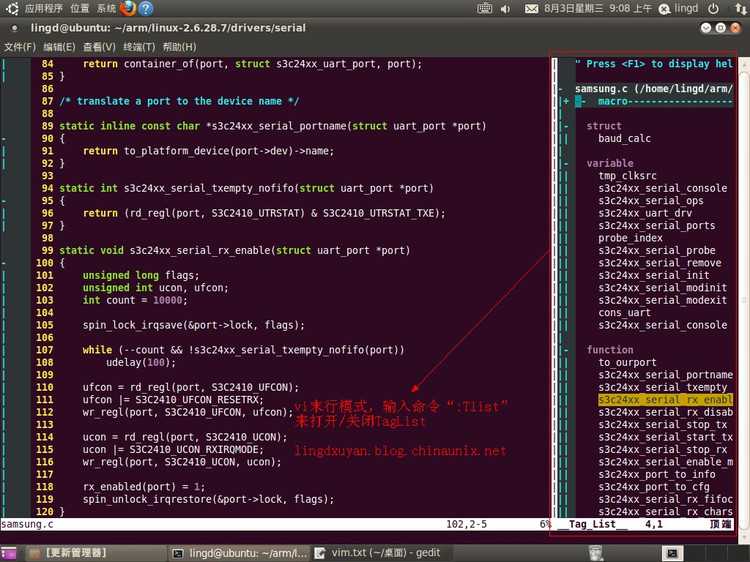Collapse the function group in Tag List
This screenshot has height=562, width=750.
coord(566,350)
